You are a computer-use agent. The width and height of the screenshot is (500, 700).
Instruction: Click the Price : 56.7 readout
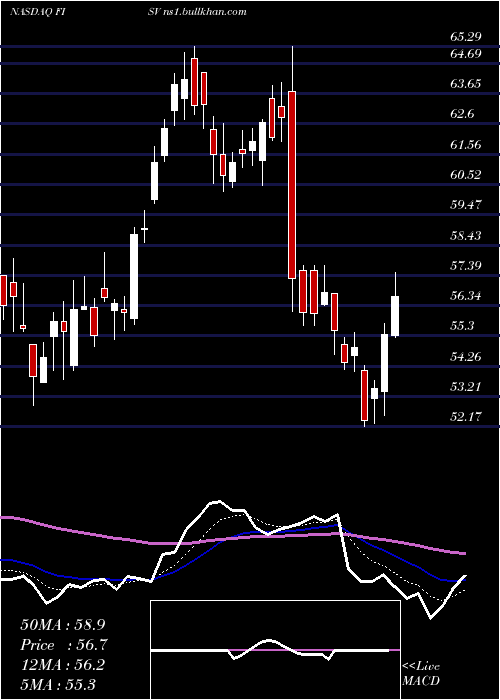point(64,645)
